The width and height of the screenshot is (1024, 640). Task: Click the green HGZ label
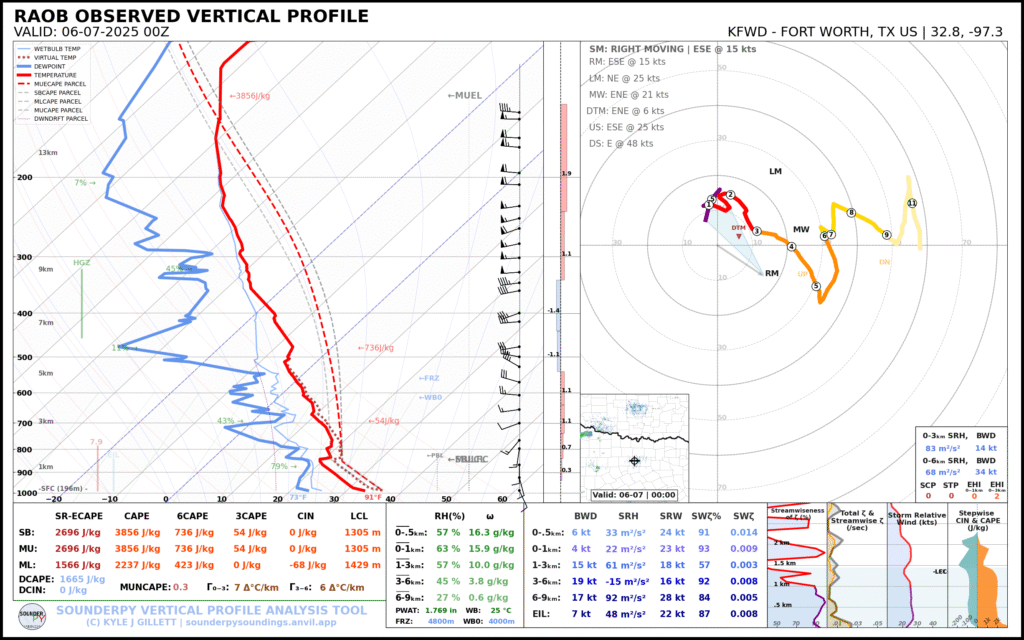[82, 263]
